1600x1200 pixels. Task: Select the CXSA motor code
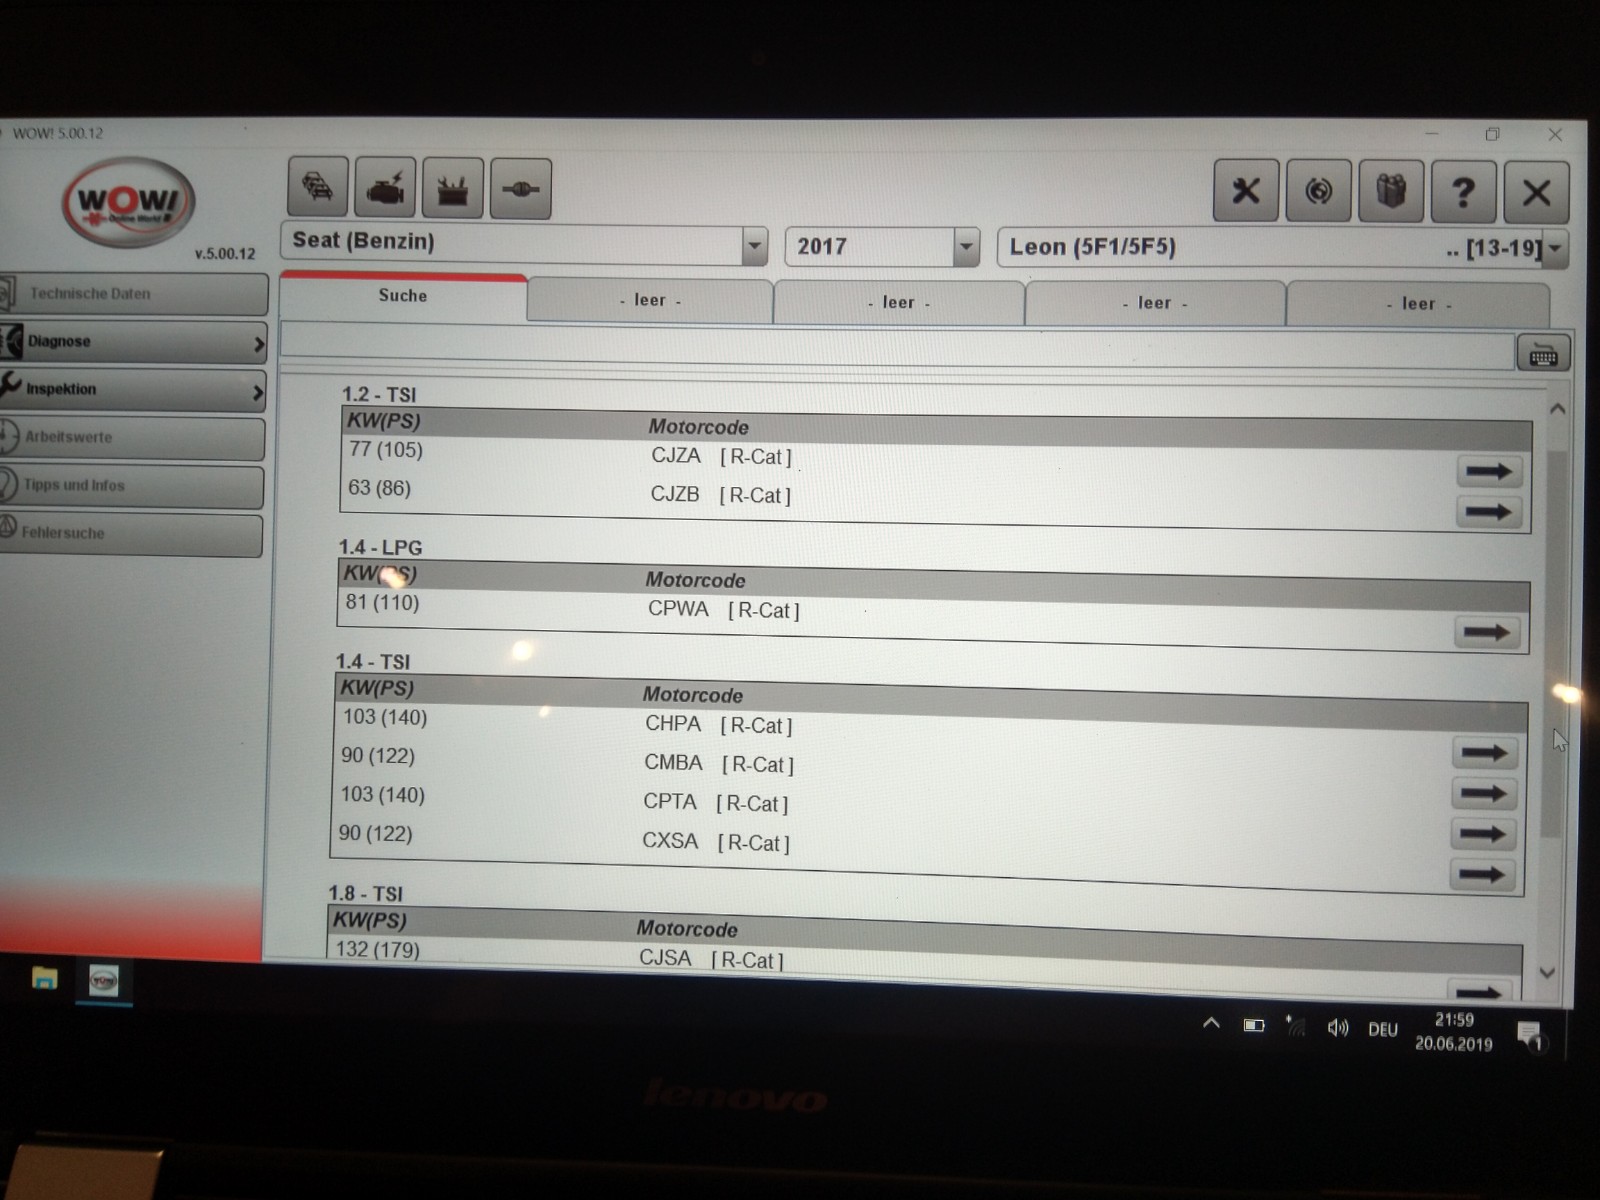click(670, 841)
